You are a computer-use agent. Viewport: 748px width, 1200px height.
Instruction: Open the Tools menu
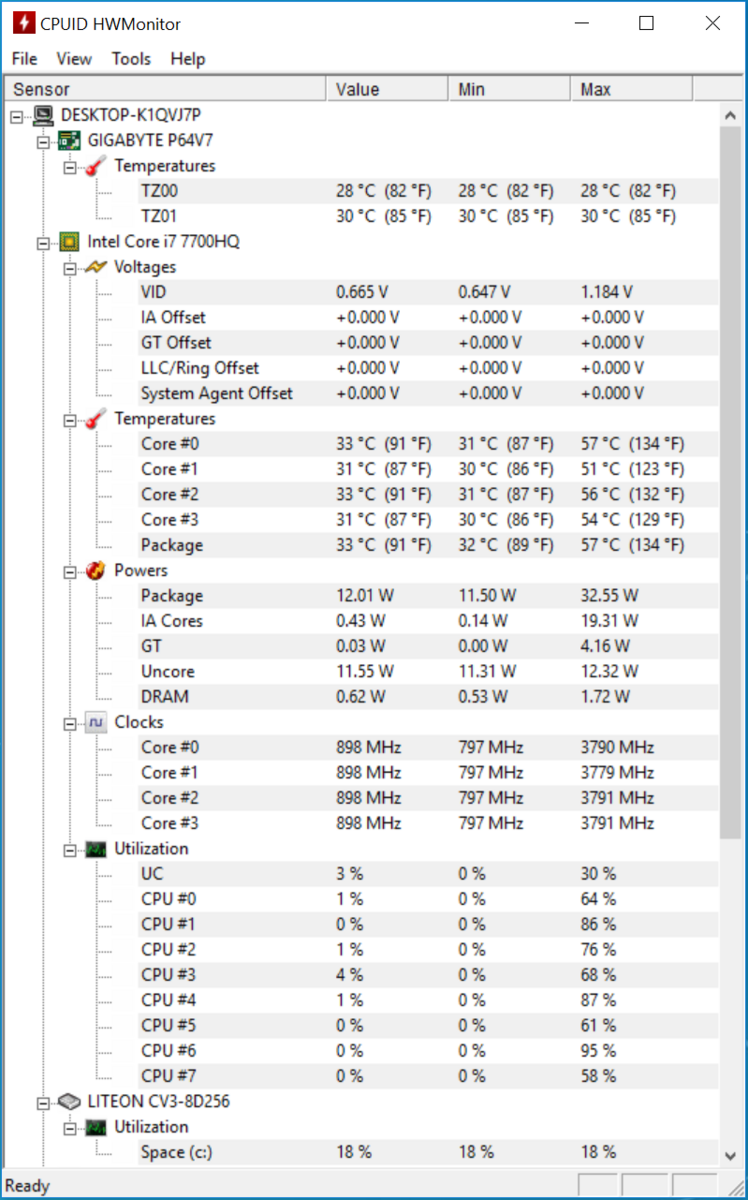(x=131, y=59)
